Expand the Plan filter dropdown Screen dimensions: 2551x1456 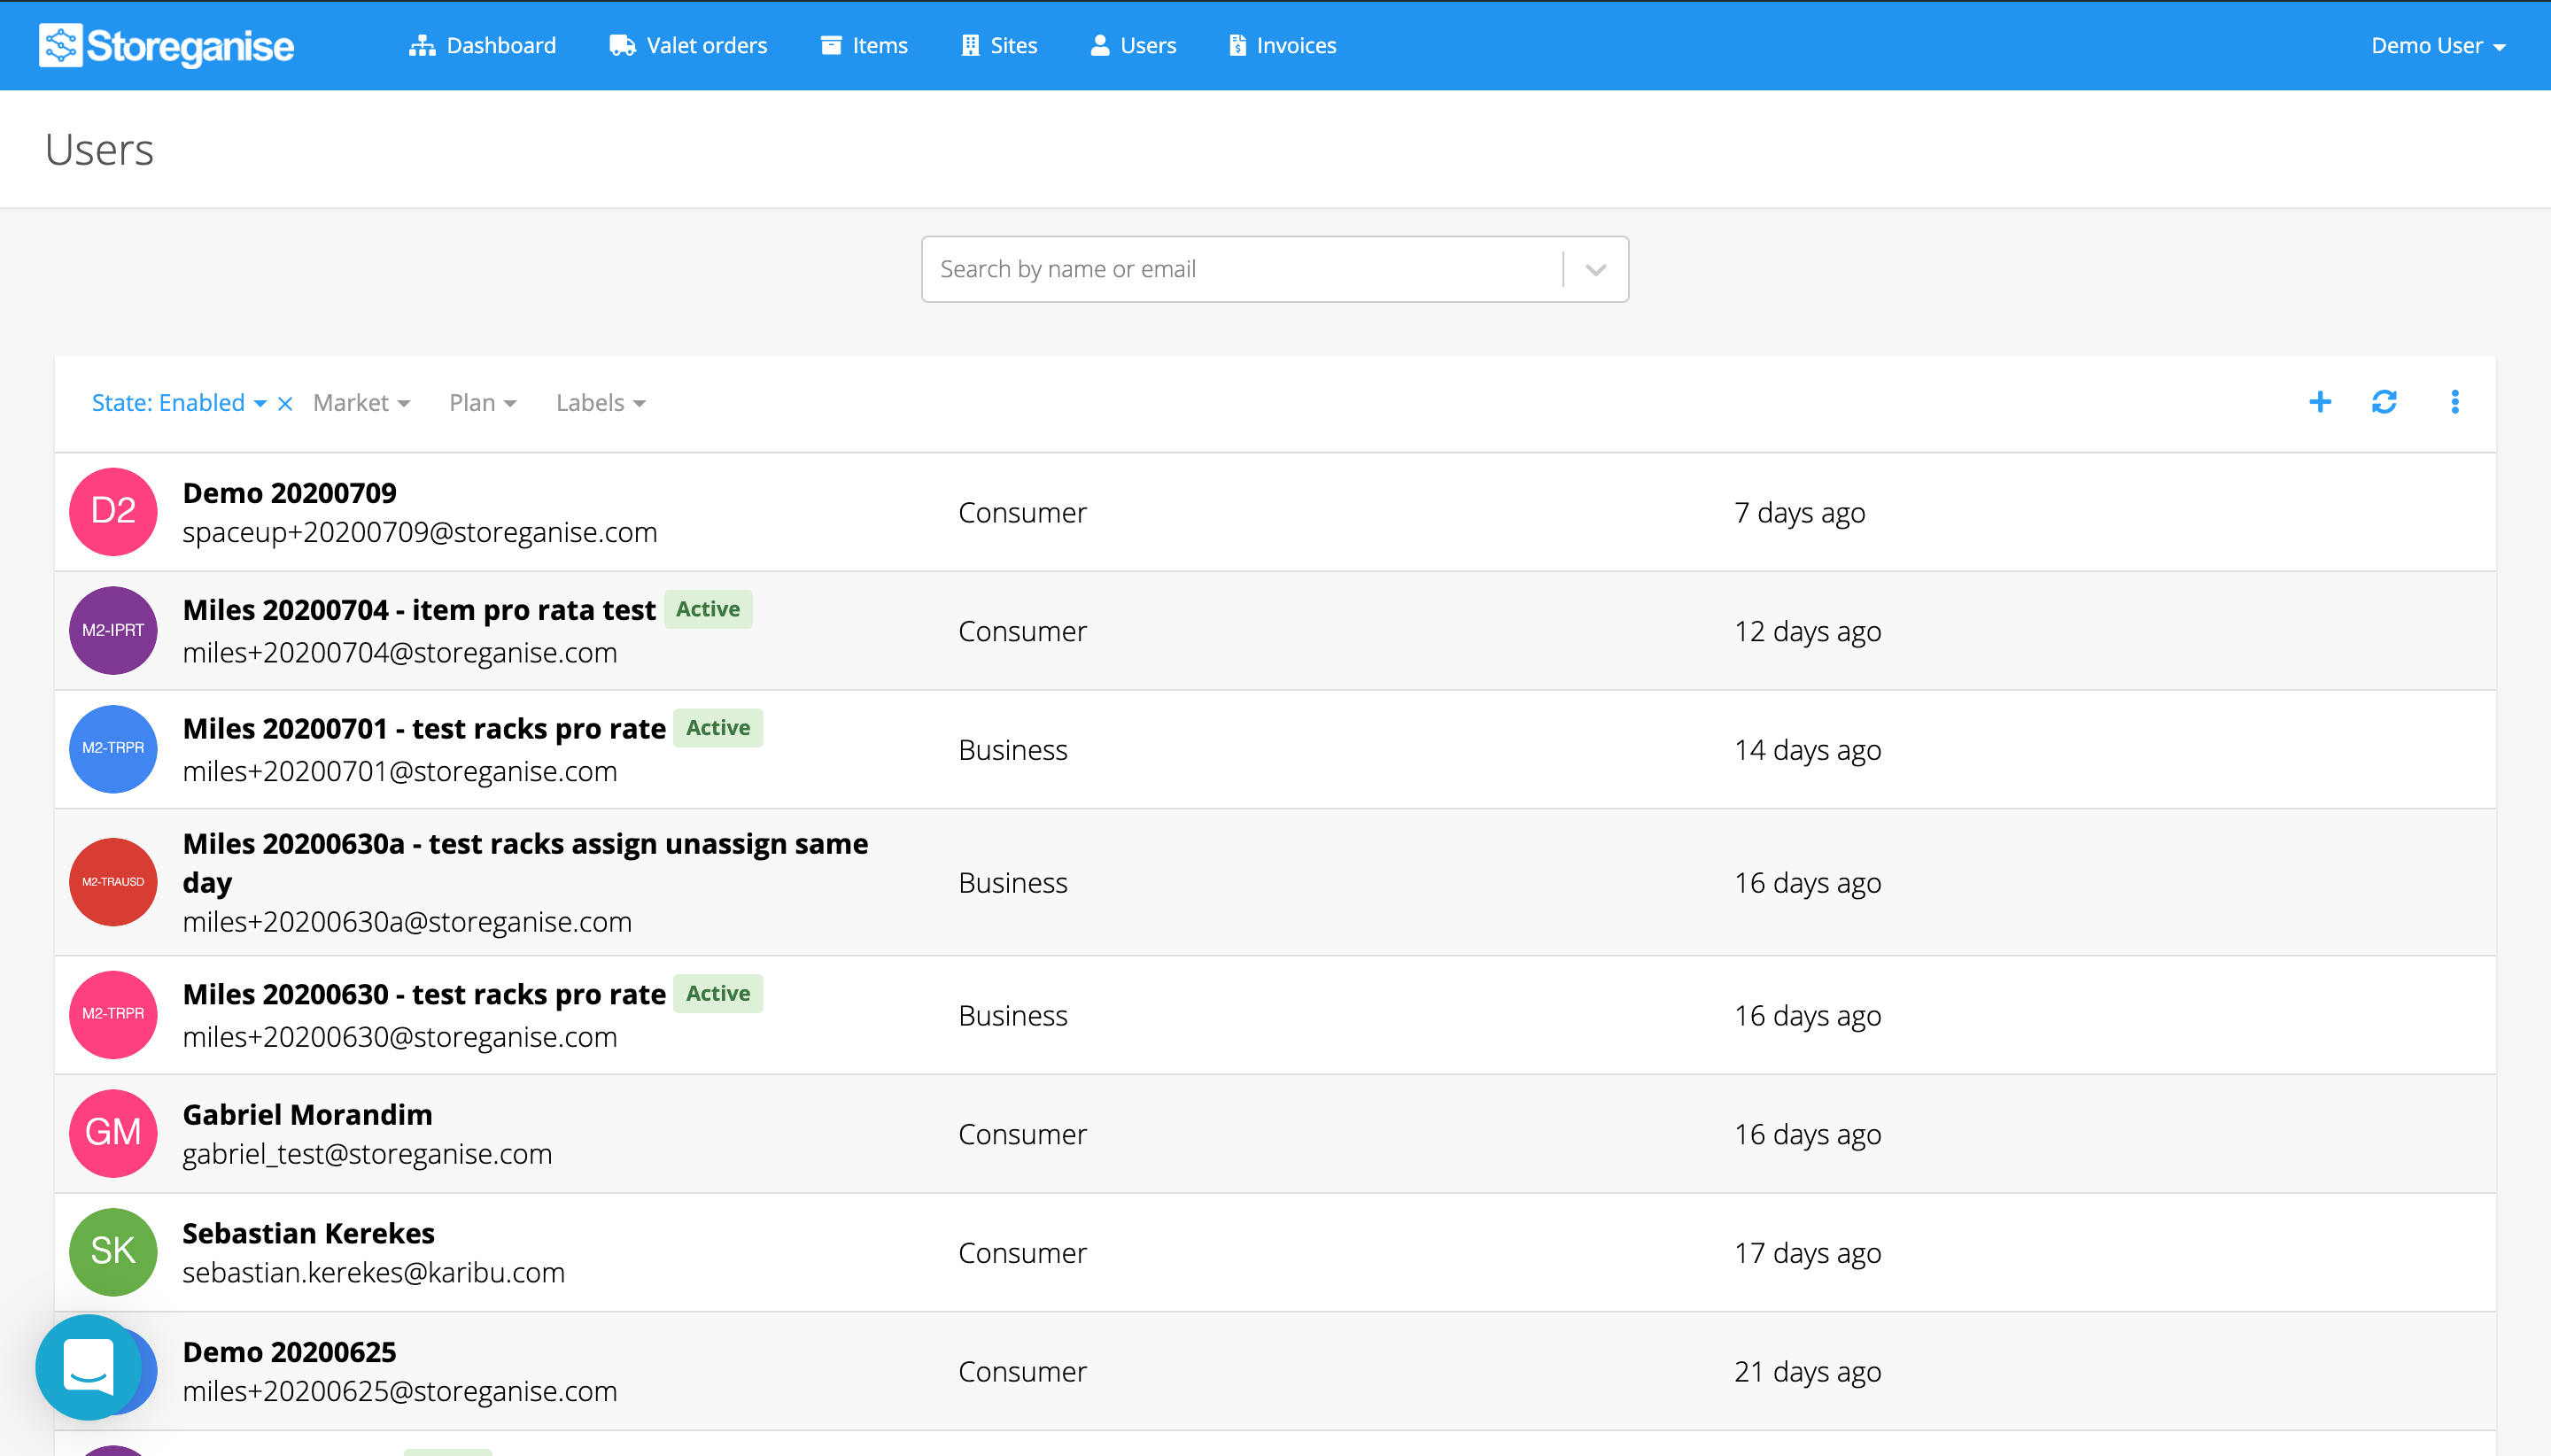click(482, 403)
